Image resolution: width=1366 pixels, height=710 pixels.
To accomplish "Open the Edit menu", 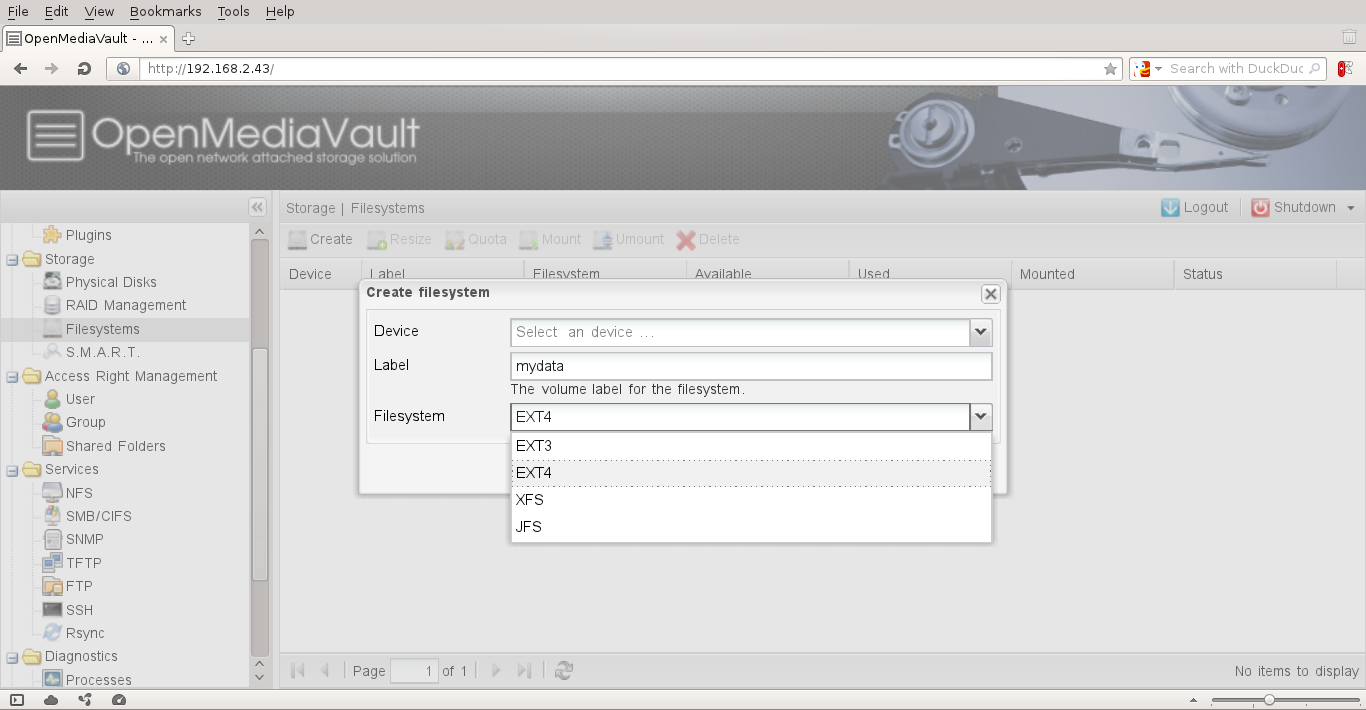I will (x=57, y=11).
